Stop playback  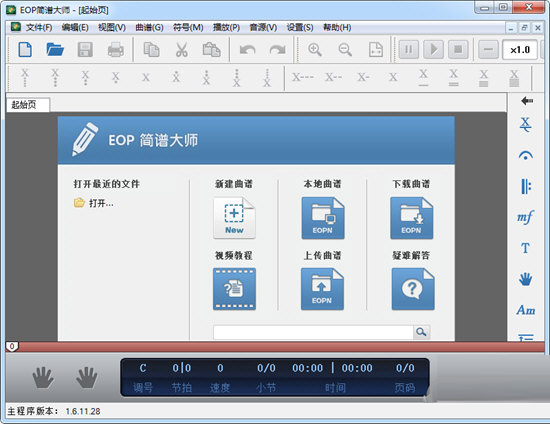coord(458,49)
